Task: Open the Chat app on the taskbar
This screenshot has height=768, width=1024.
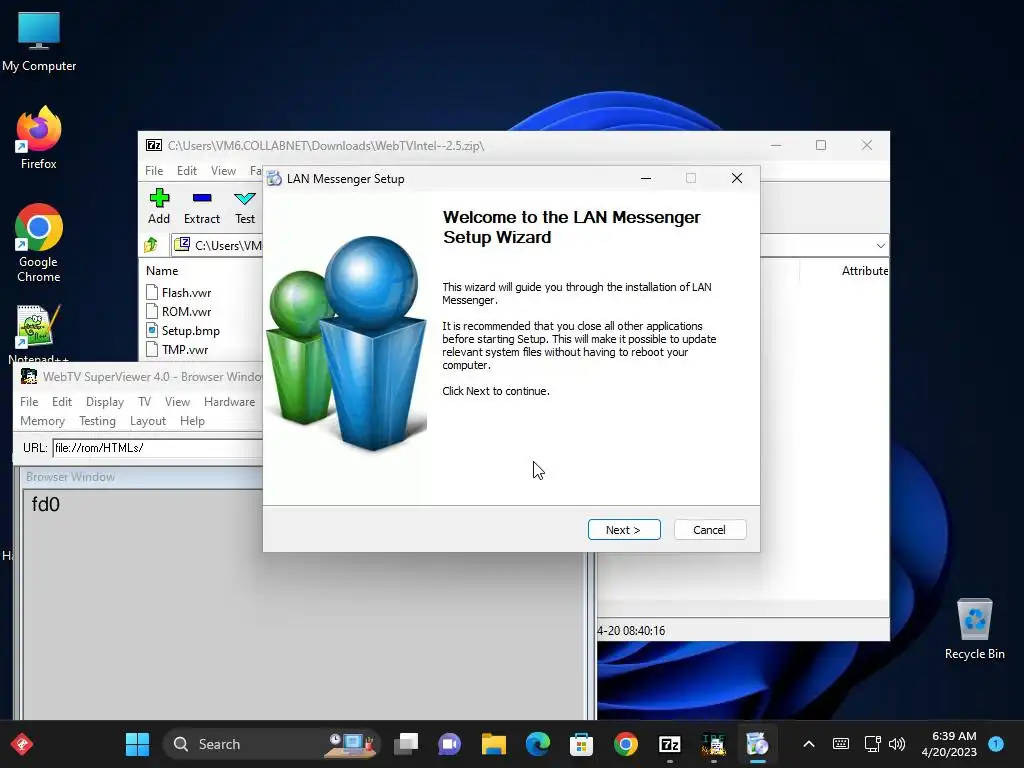Action: (449, 744)
